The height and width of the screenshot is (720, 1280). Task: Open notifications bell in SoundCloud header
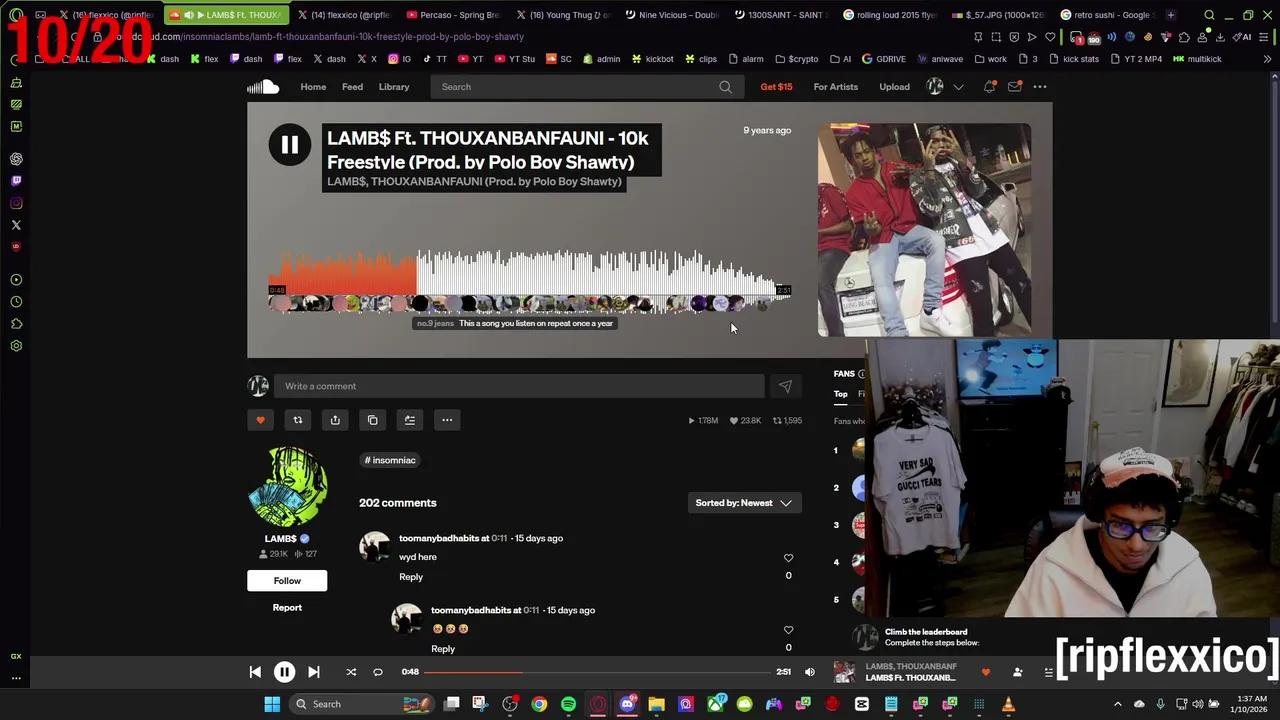(x=989, y=87)
